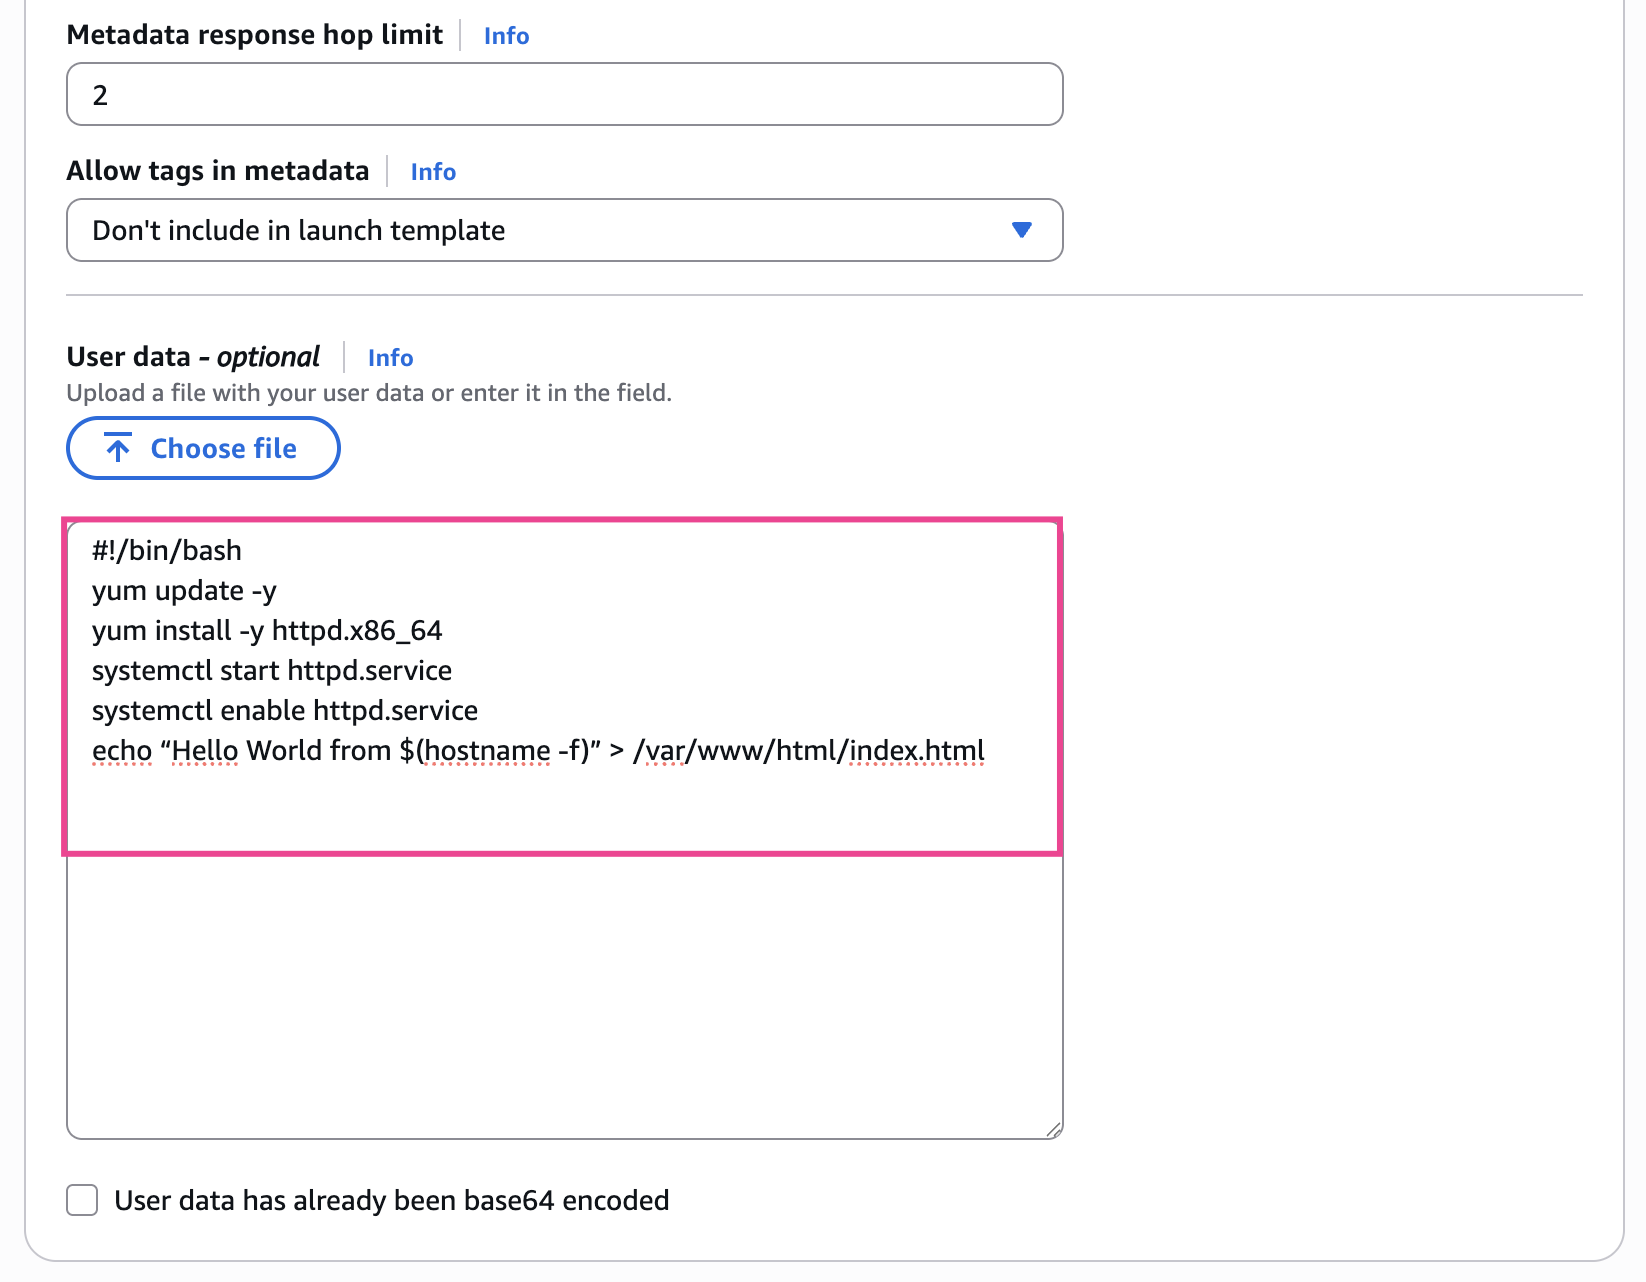Click the "systemctl start httpd.service" line

click(x=272, y=671)
